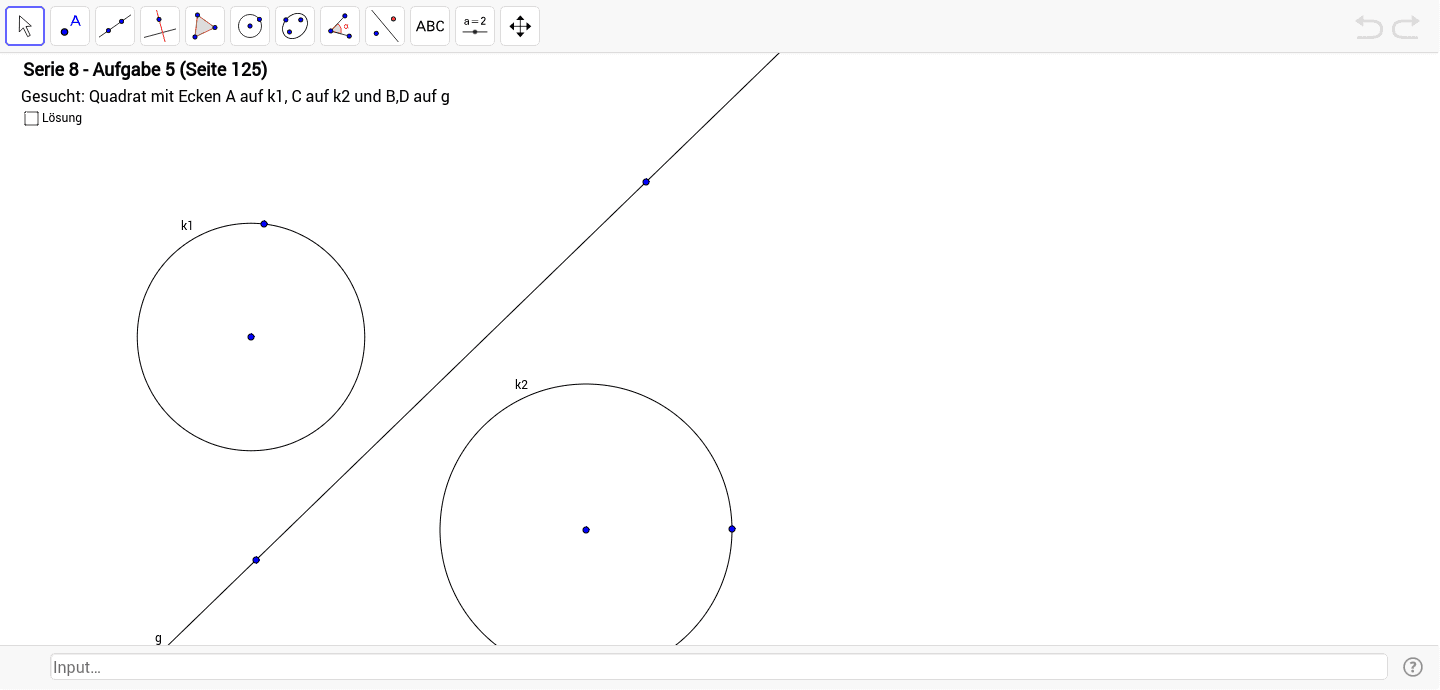Select the Reflect about line tool
Viewport: 1440px width, 690px height.
coord(385,26)
